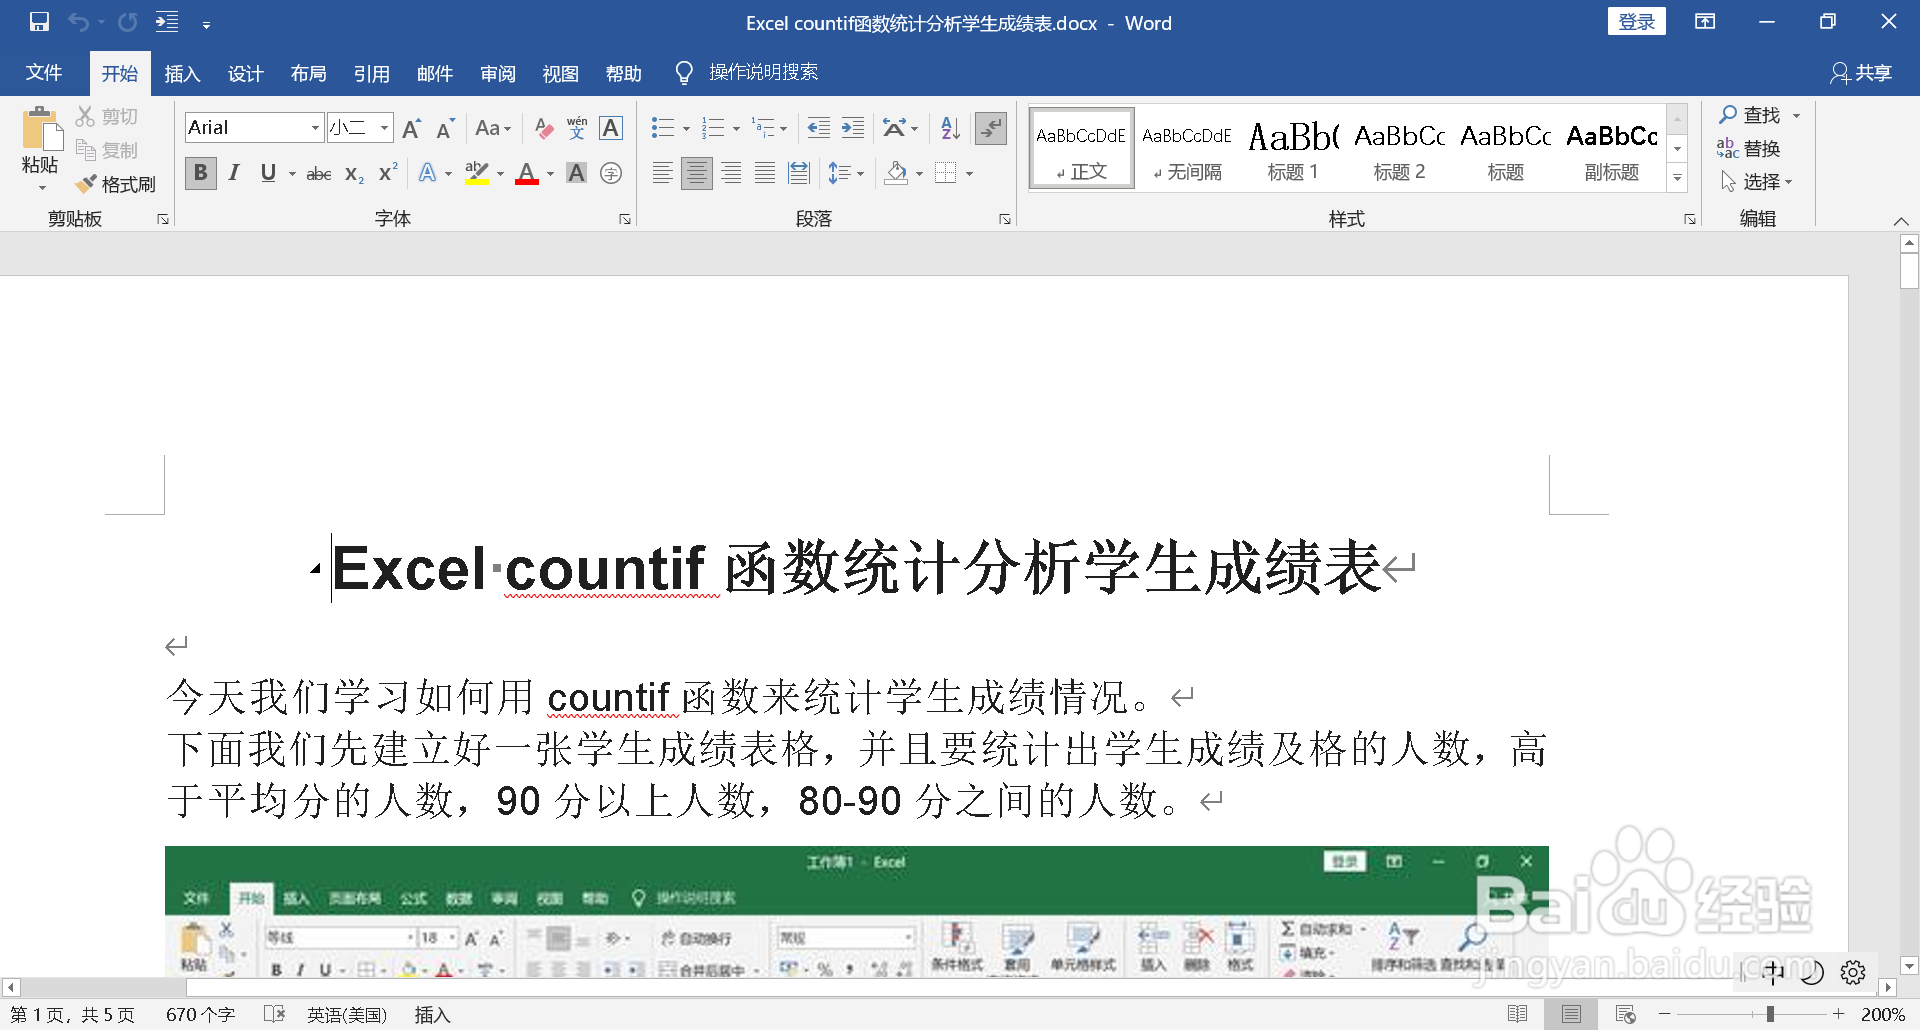The image size is (1920, 1030).
Task: Apply subscript formatting
Action: 354,174
